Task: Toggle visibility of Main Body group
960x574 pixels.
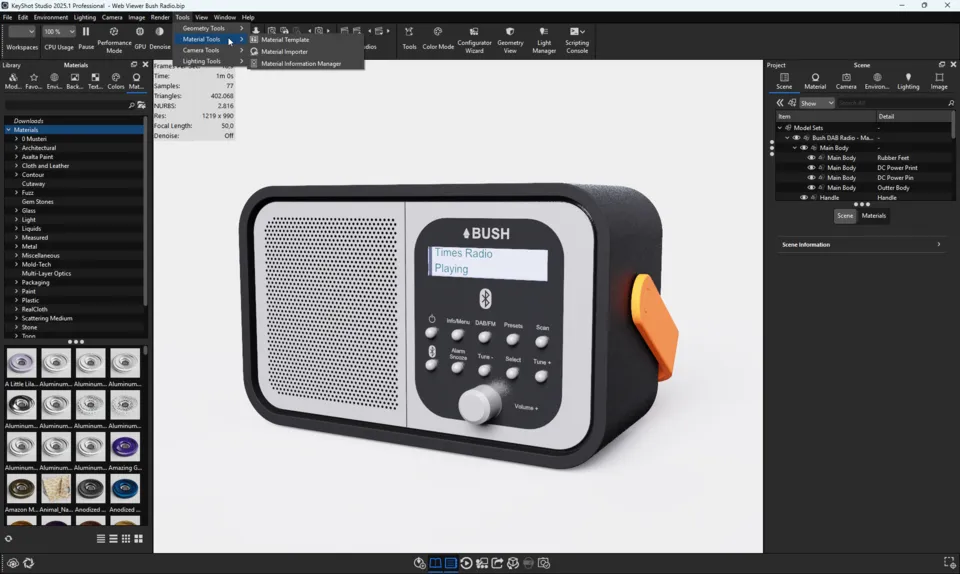Action: click(804, 147)
